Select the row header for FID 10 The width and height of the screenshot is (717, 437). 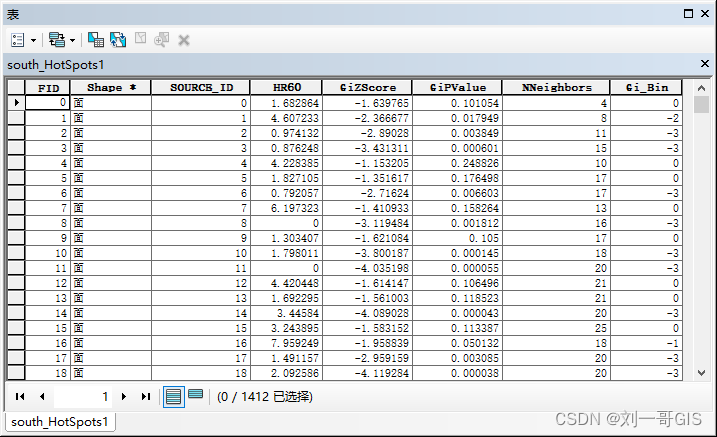(x=16, y=253)
